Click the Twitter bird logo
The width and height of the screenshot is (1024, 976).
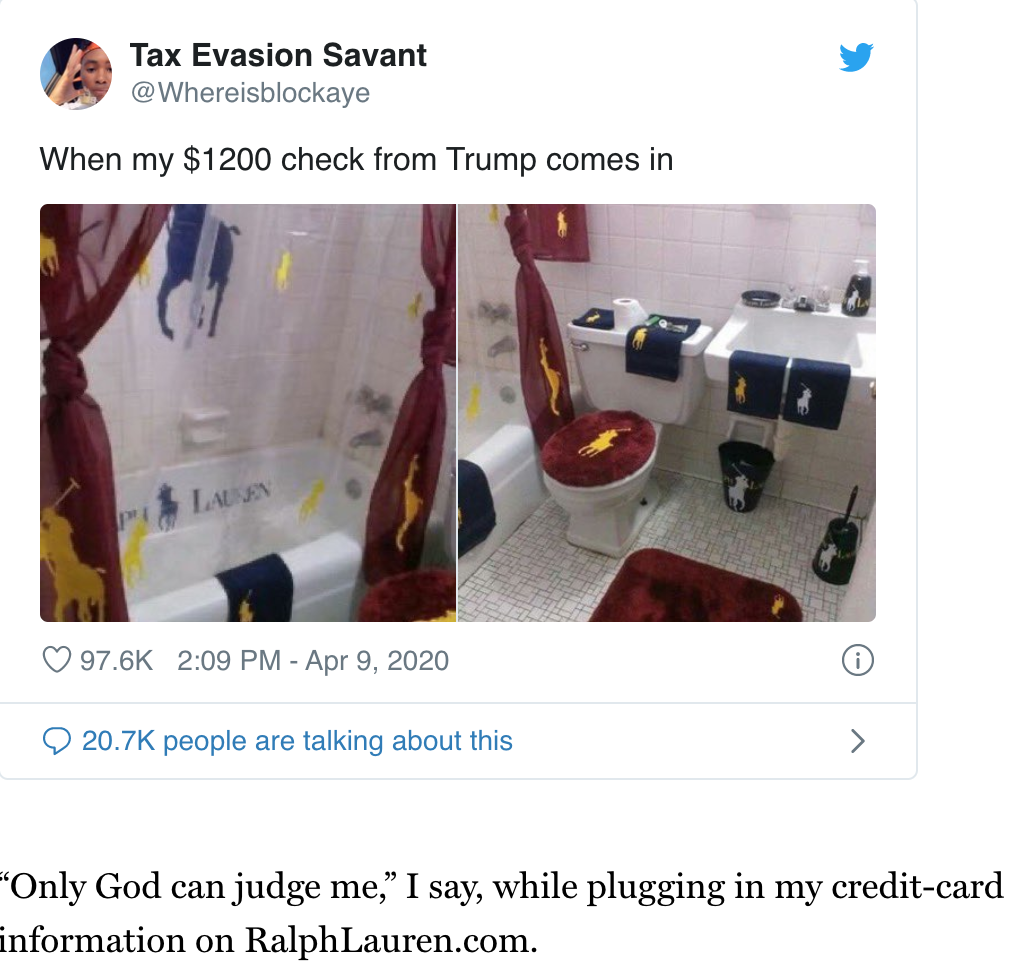click(x=856, y=58)
